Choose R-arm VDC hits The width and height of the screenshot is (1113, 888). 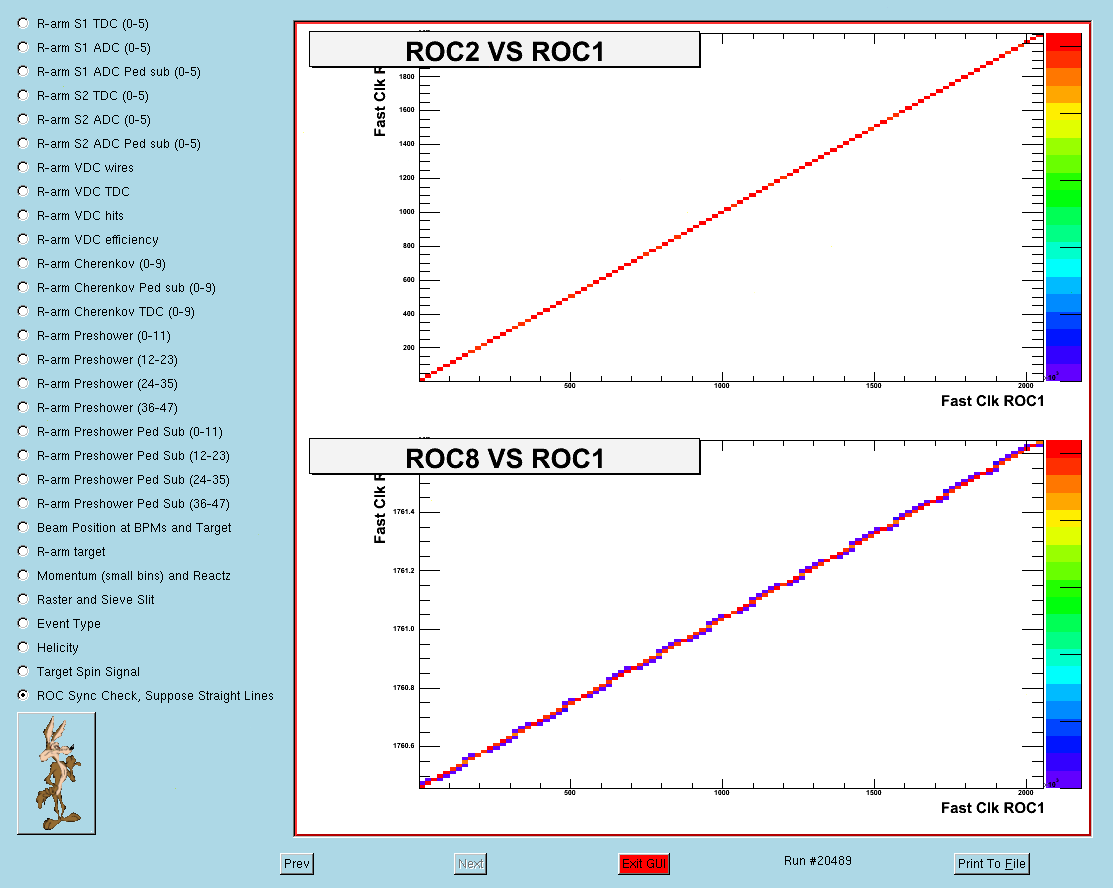(x=23, y=215)
